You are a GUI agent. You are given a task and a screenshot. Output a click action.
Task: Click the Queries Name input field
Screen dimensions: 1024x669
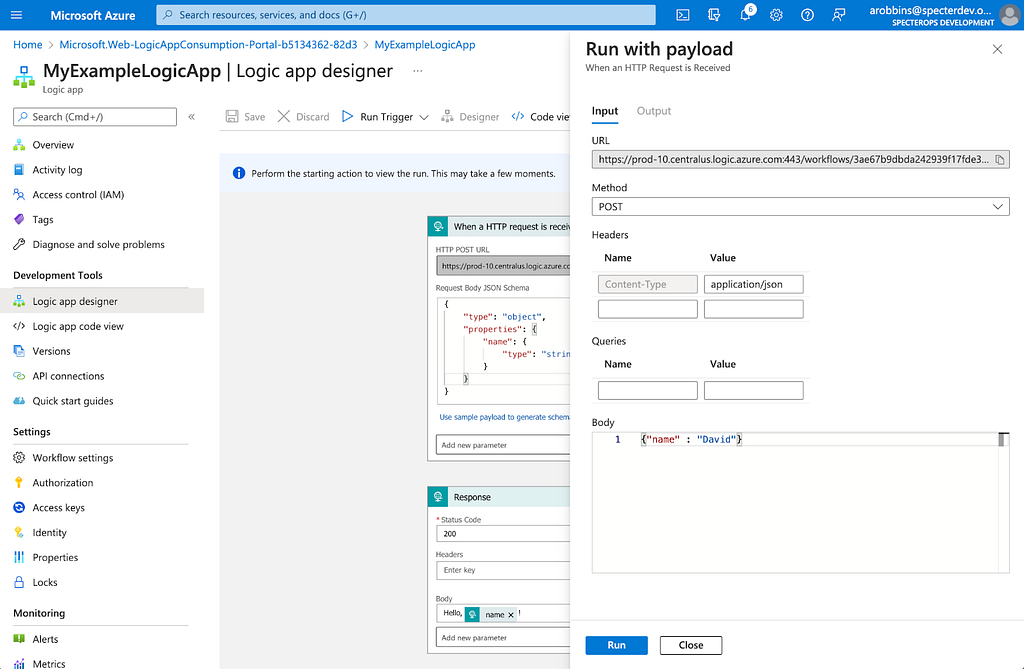(648, 391)
